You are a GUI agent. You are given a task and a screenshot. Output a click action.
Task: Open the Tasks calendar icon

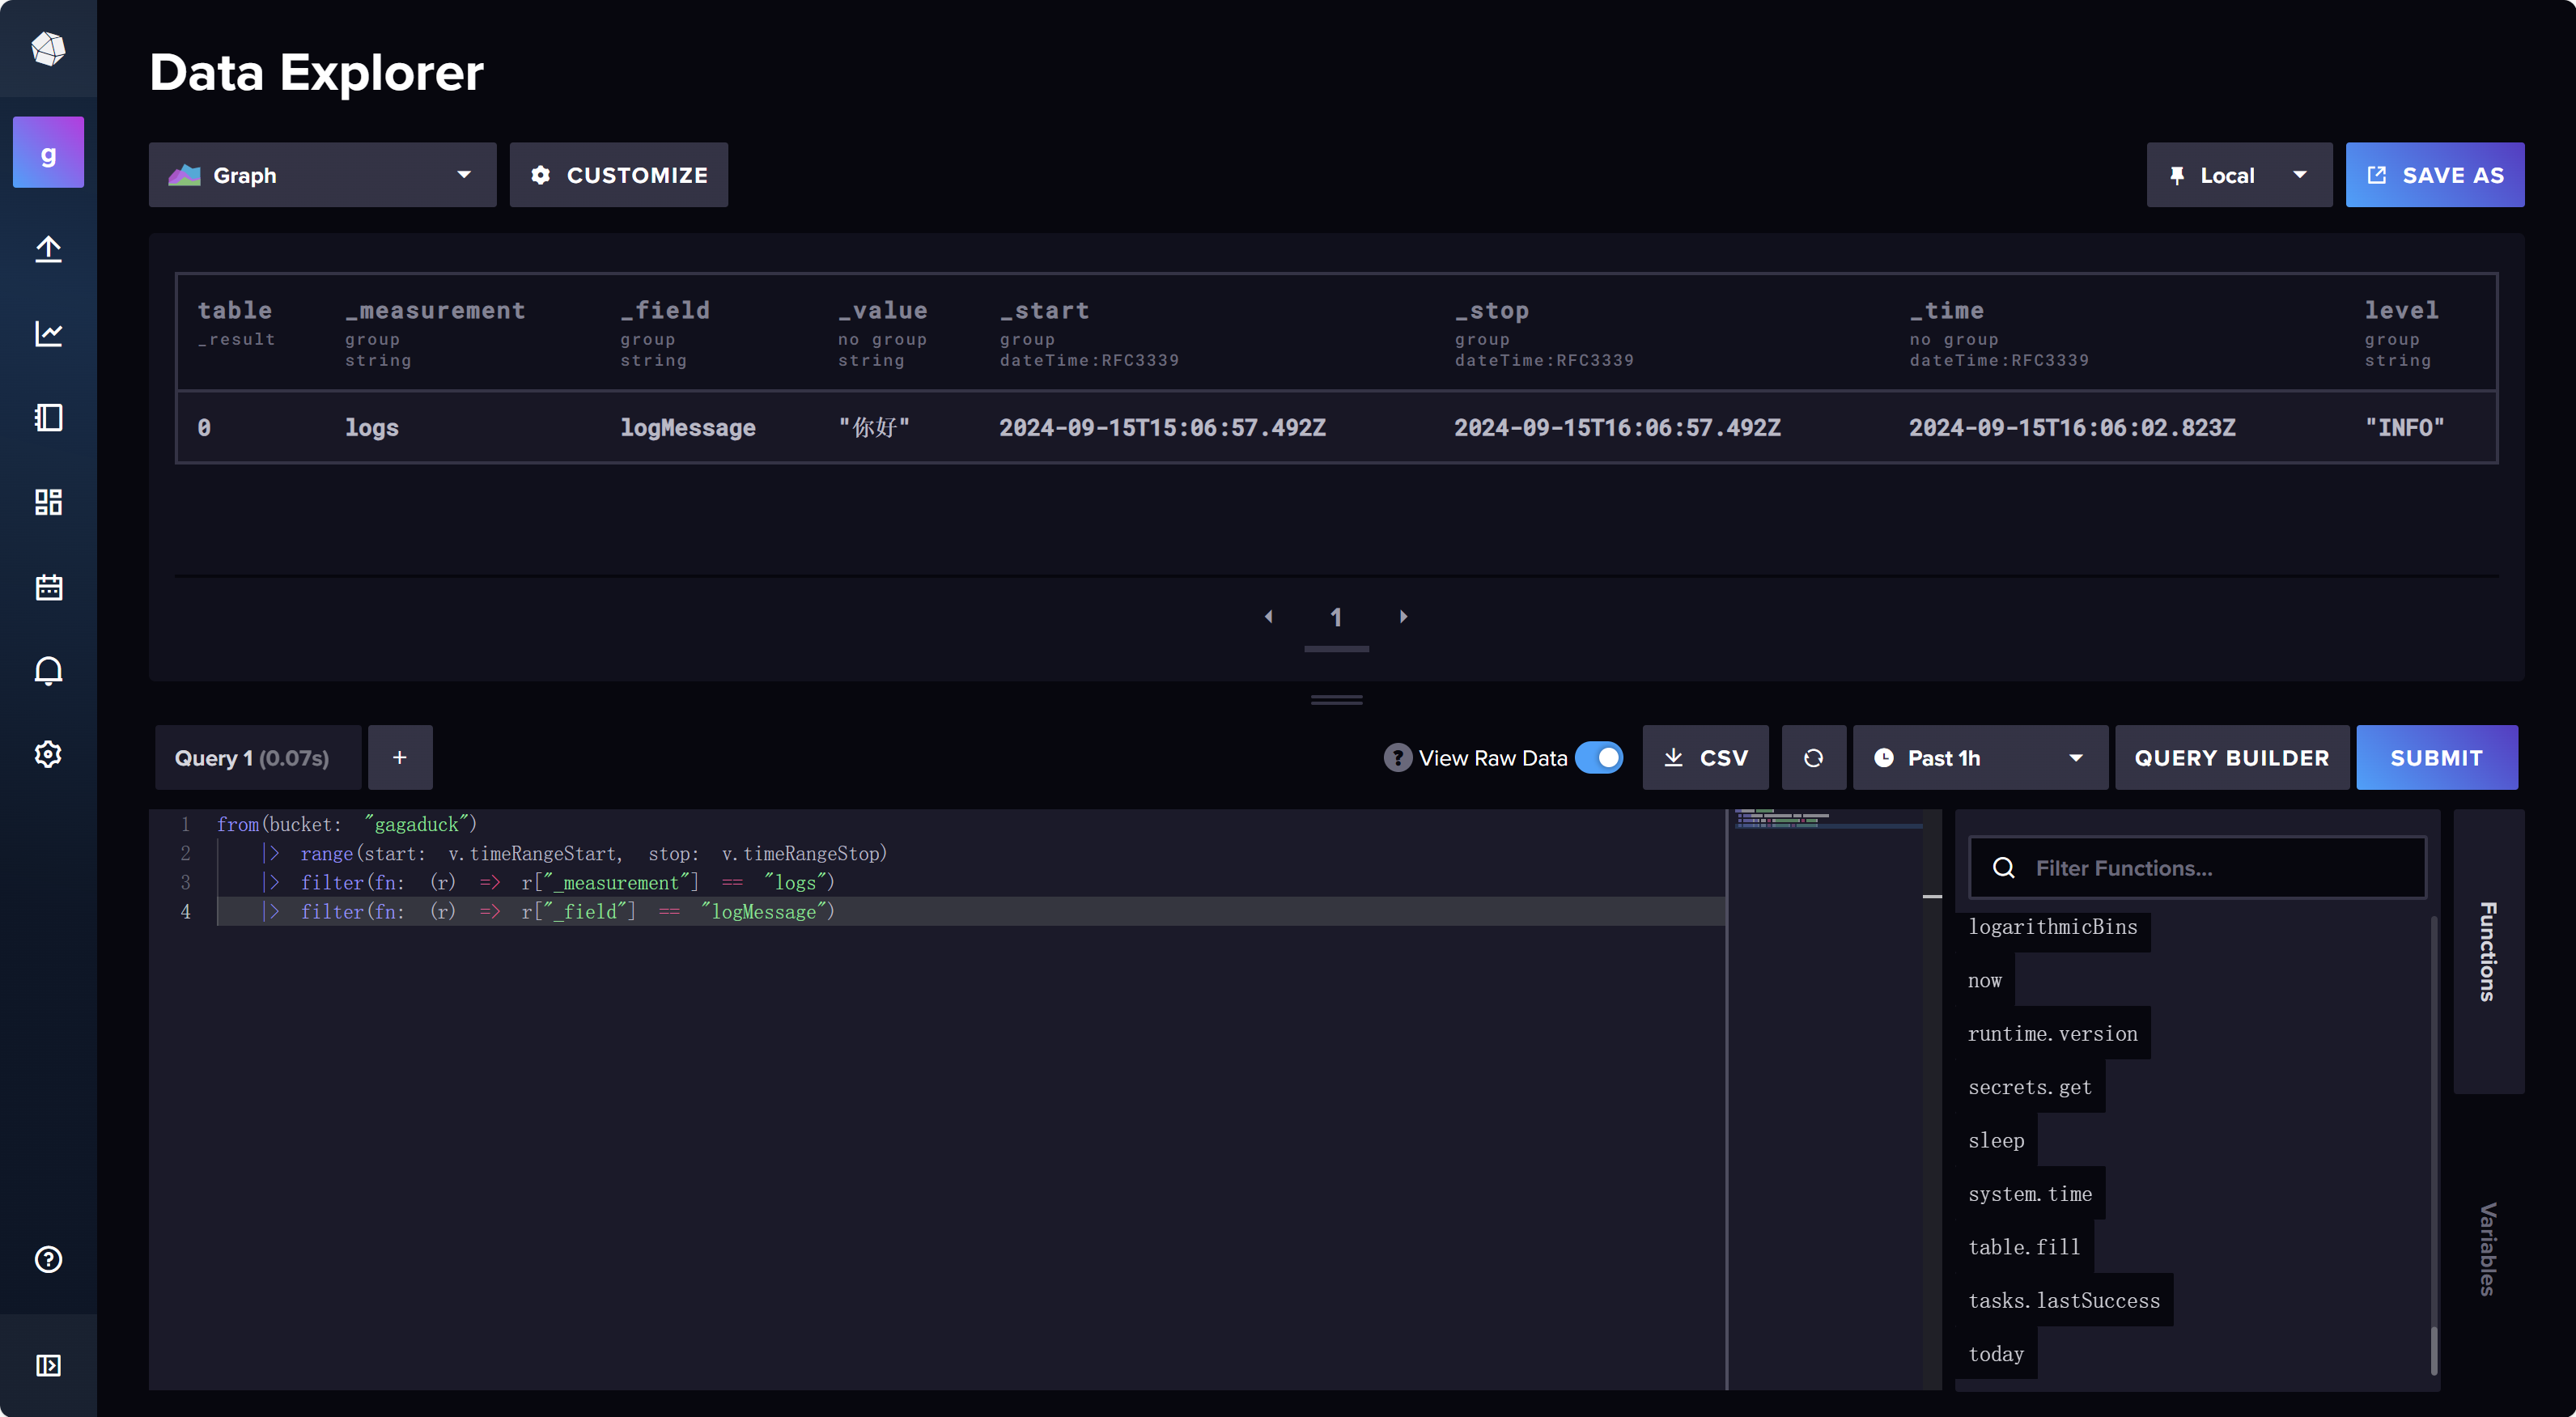(48, 586)
